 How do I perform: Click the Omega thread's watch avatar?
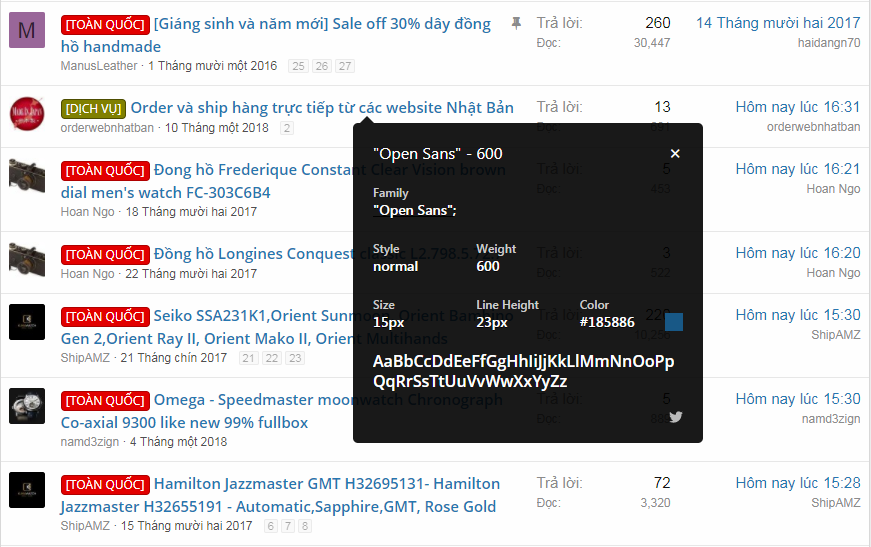coord(27,407)
